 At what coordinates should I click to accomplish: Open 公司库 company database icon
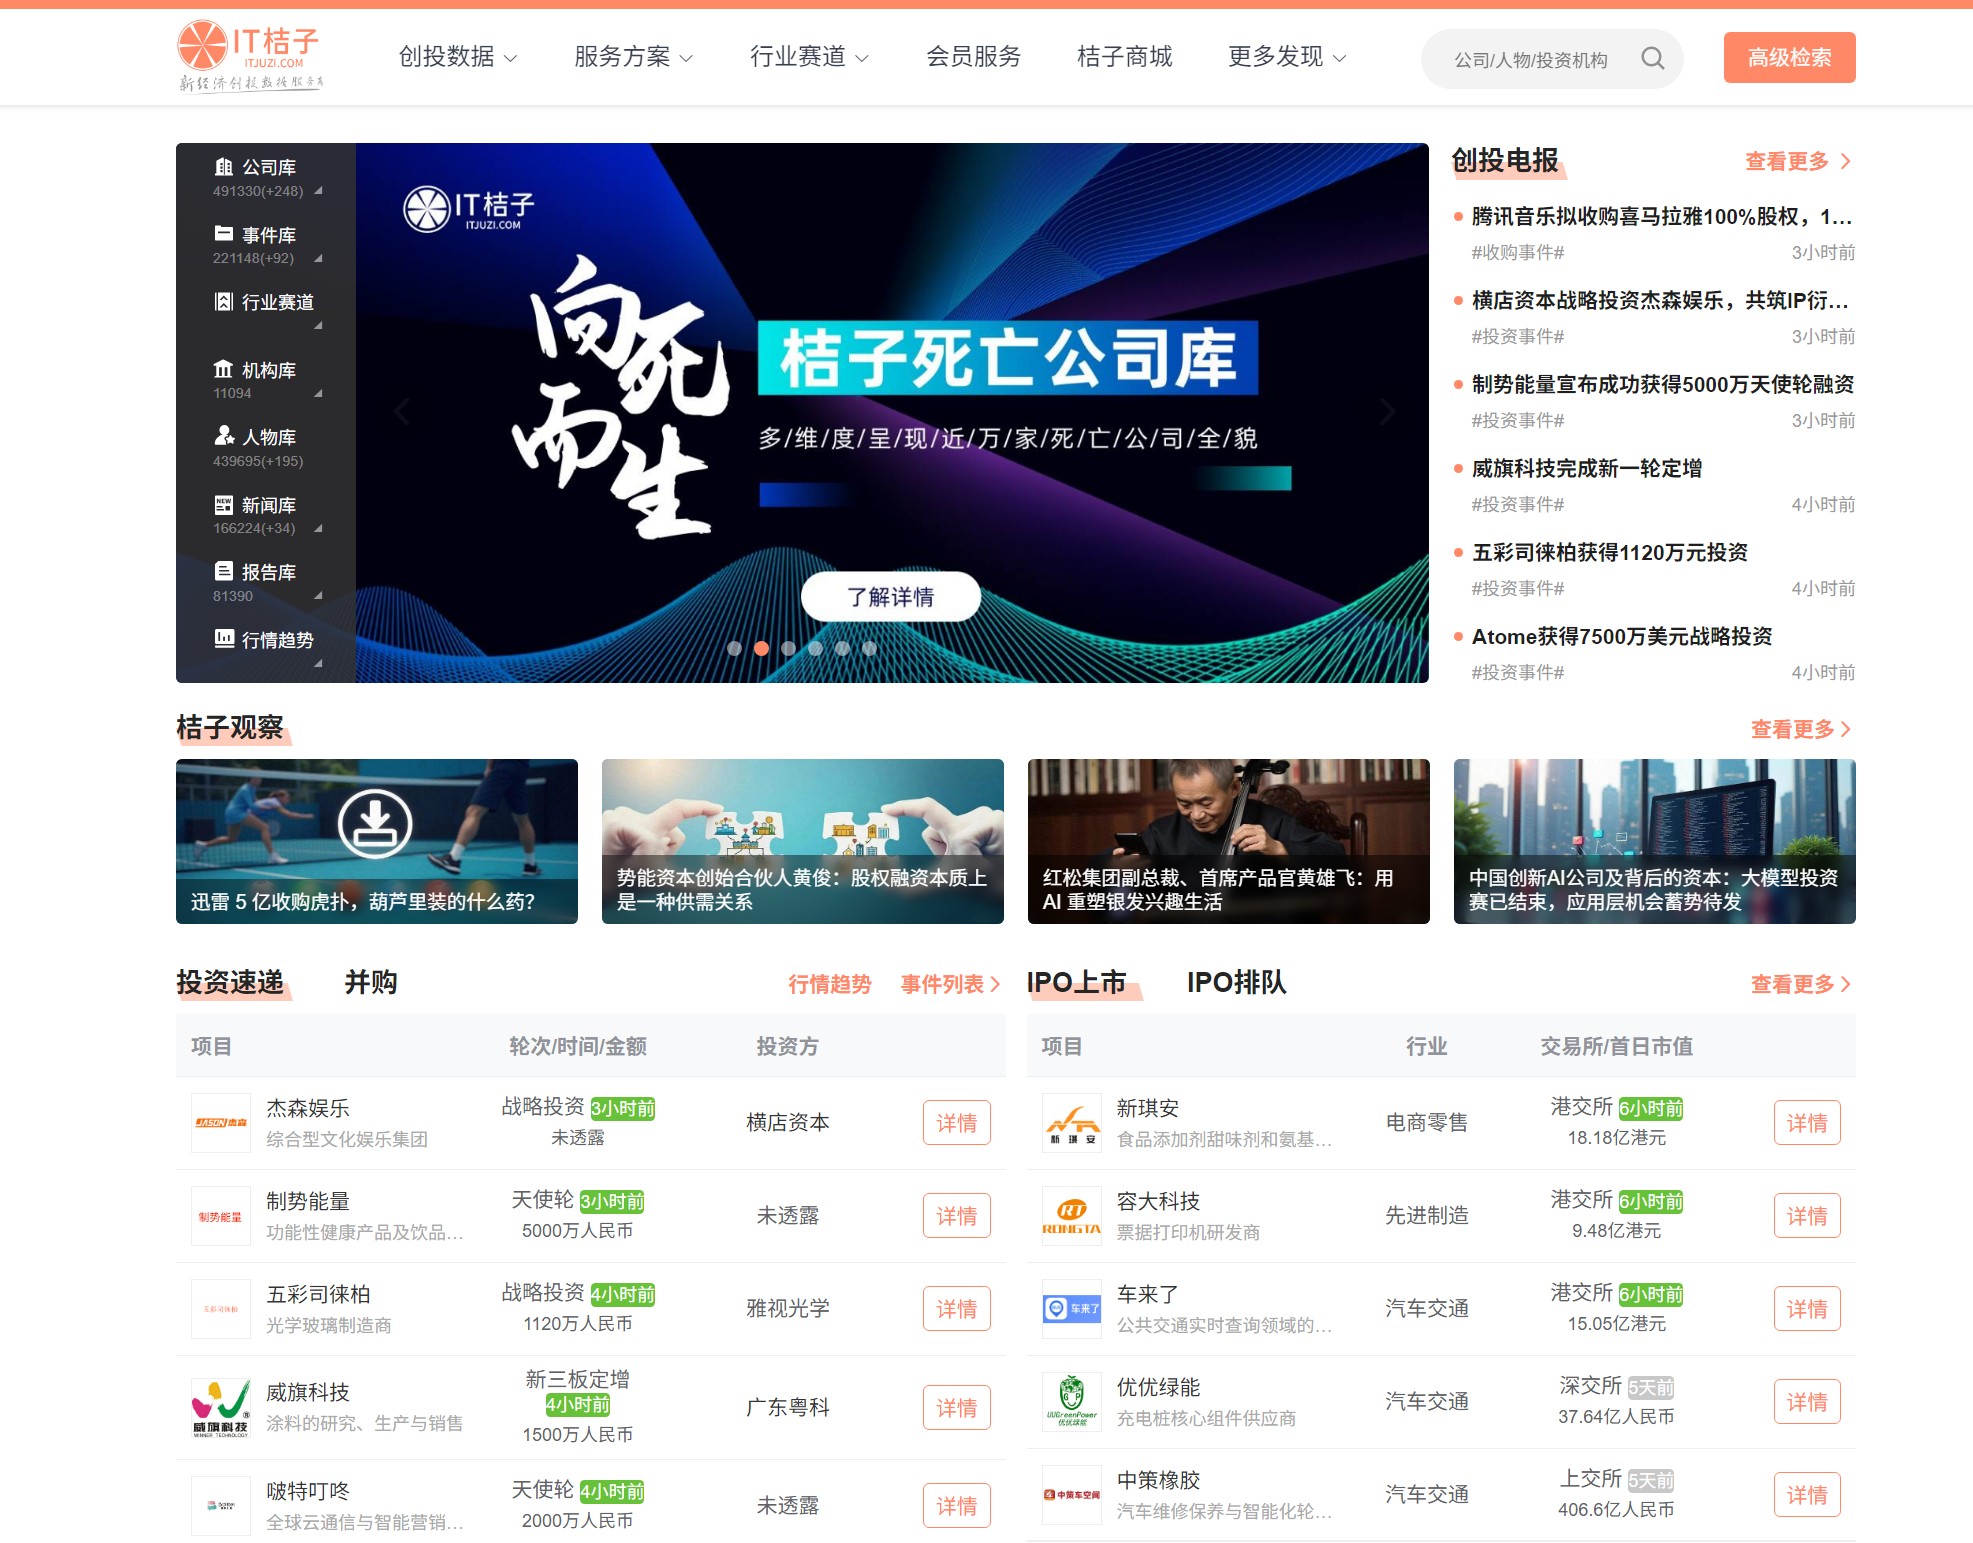[224, 167]
